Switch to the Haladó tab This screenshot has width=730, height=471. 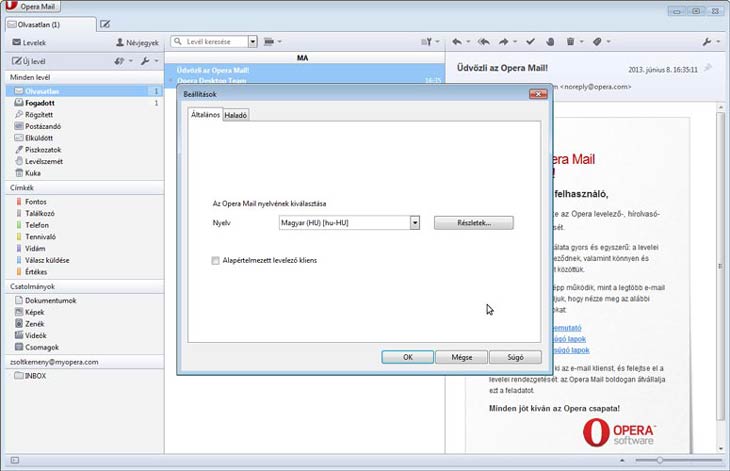click(x=236, y=115)
